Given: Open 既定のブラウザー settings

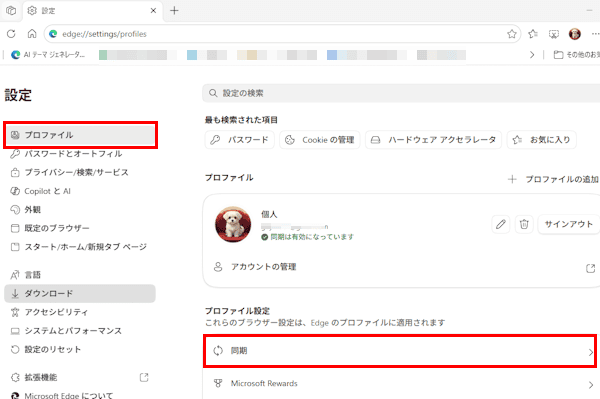Looking at the screenshot, I should tap(80, 228).
